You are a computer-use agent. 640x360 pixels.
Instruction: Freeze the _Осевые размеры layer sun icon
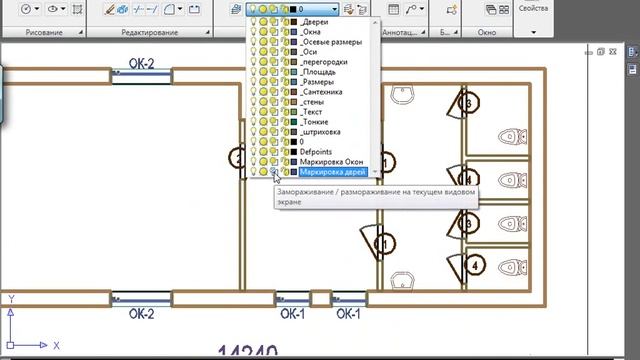[264, 42]
